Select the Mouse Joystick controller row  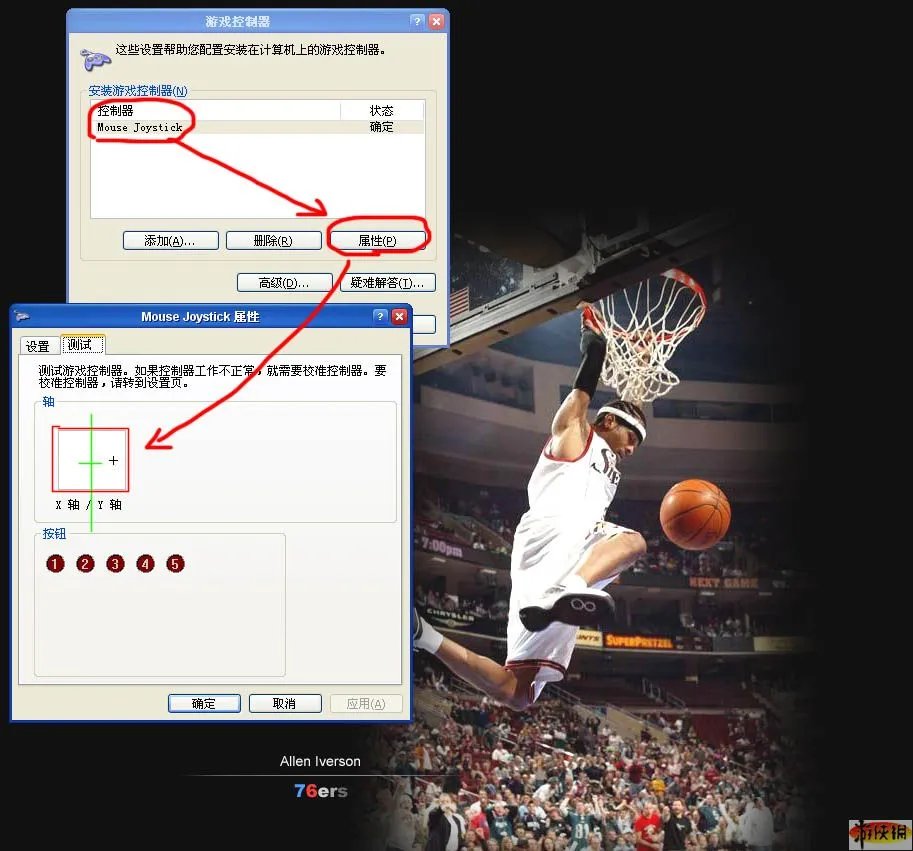[x=257, y=127]
